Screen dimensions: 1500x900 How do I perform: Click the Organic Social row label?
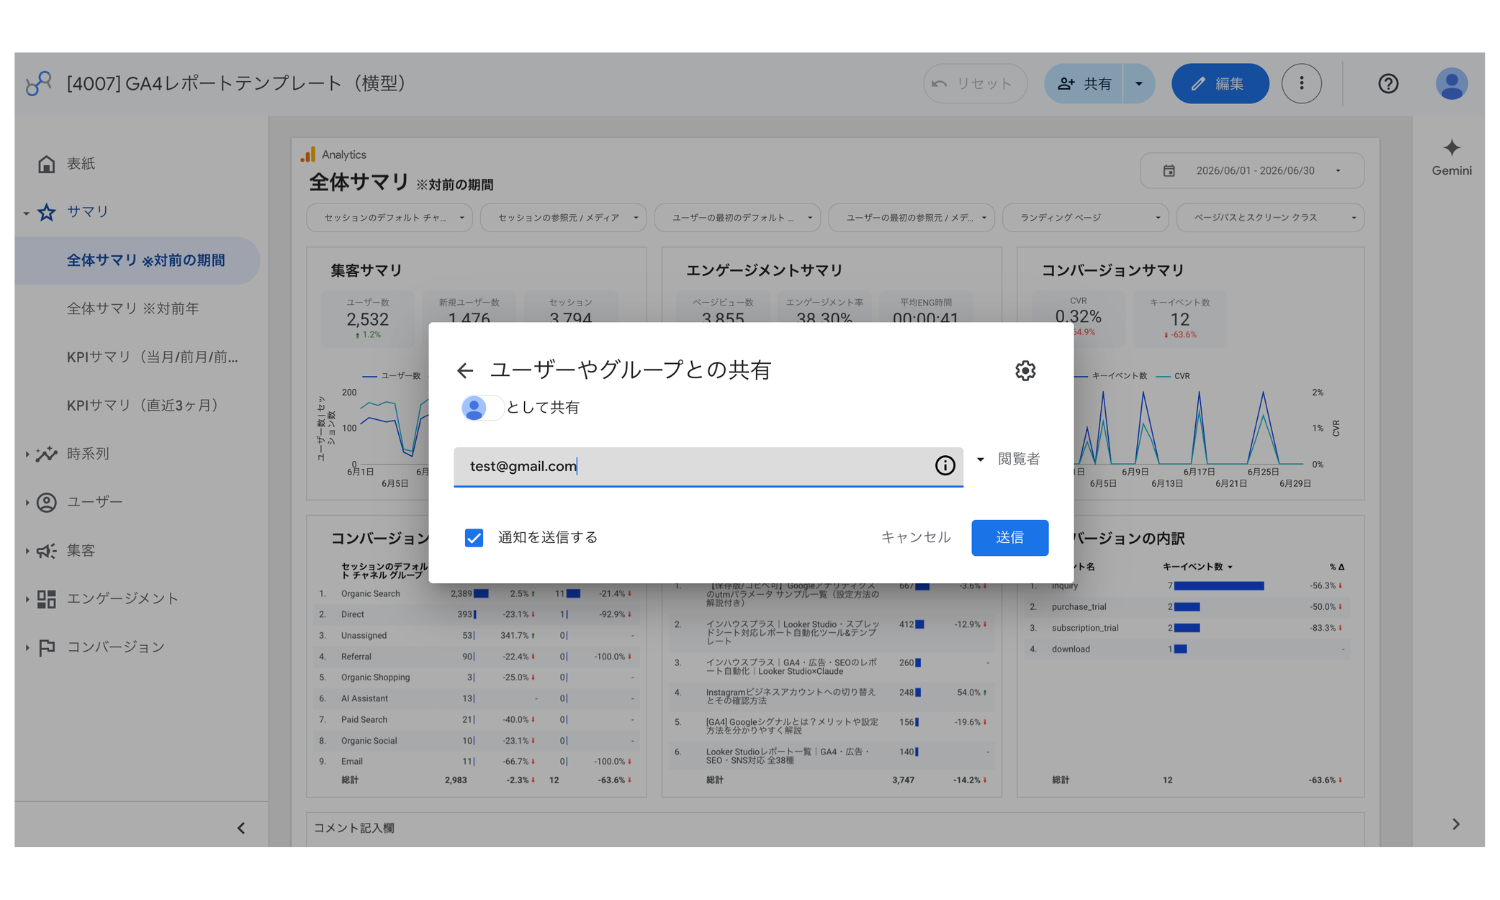tap(369, 741)
